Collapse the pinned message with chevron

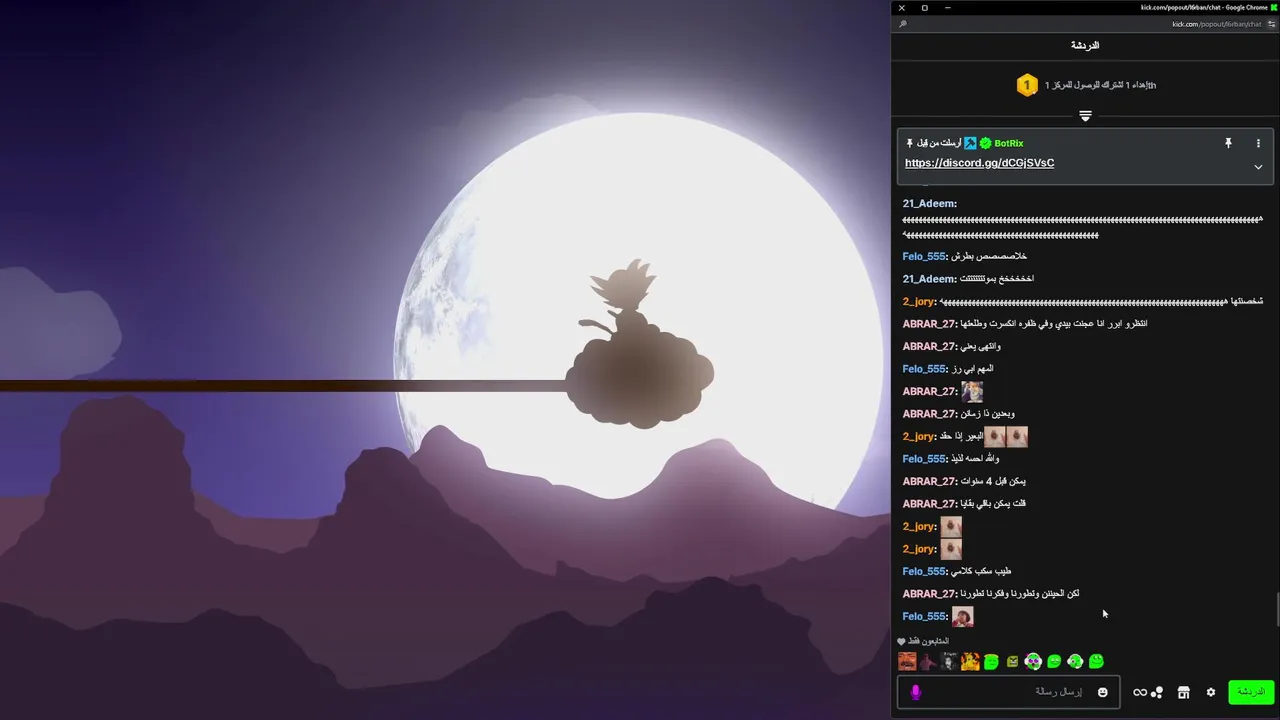point(1258,167)
